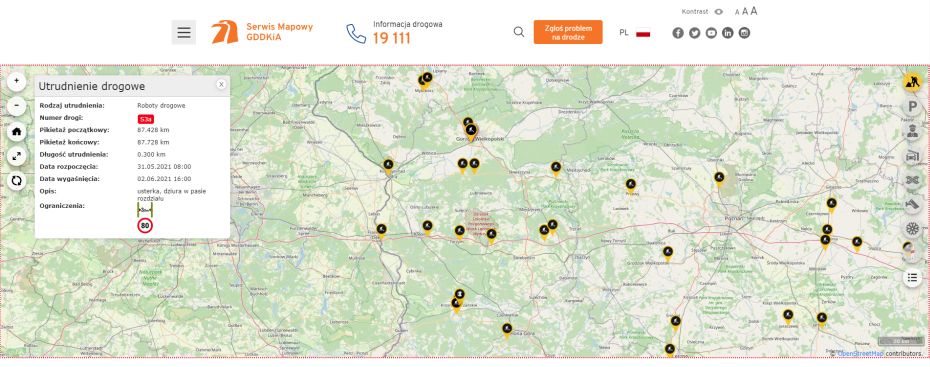Click the start date '31.05.2021 08:00'
Viewport: 930px width, 367px height.
(164, 167)
